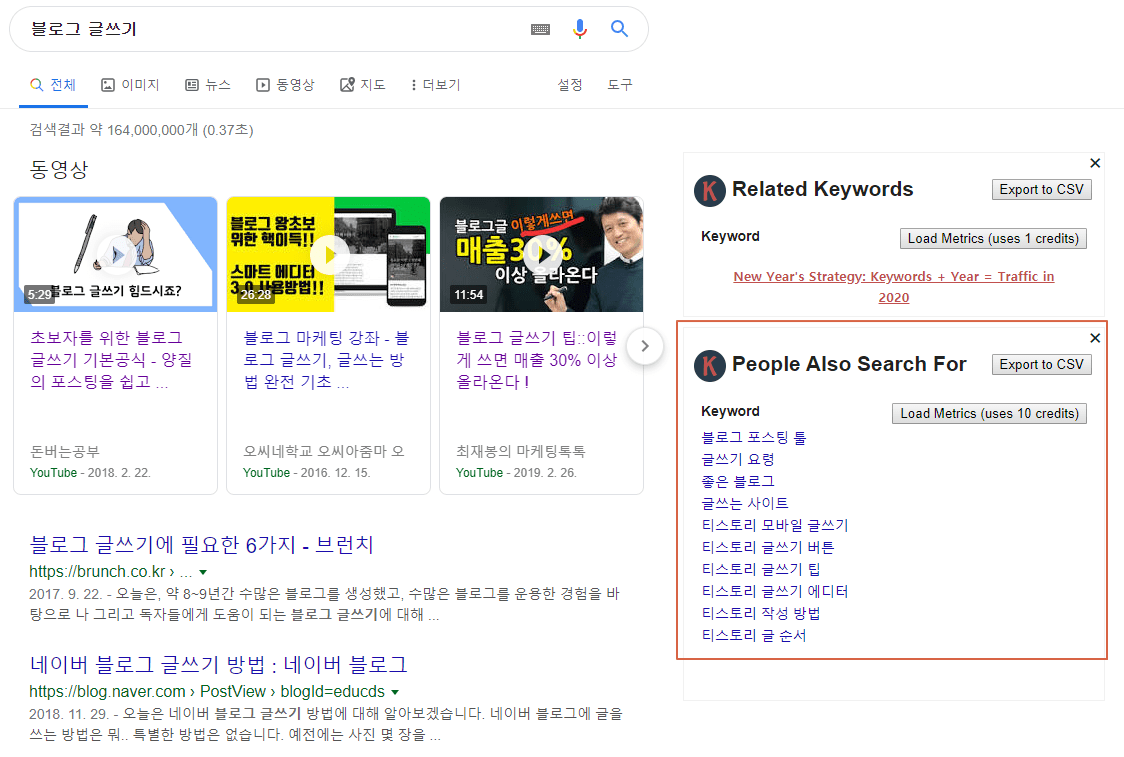Open the New Year's Strategy keywords link

pos(894,287)
